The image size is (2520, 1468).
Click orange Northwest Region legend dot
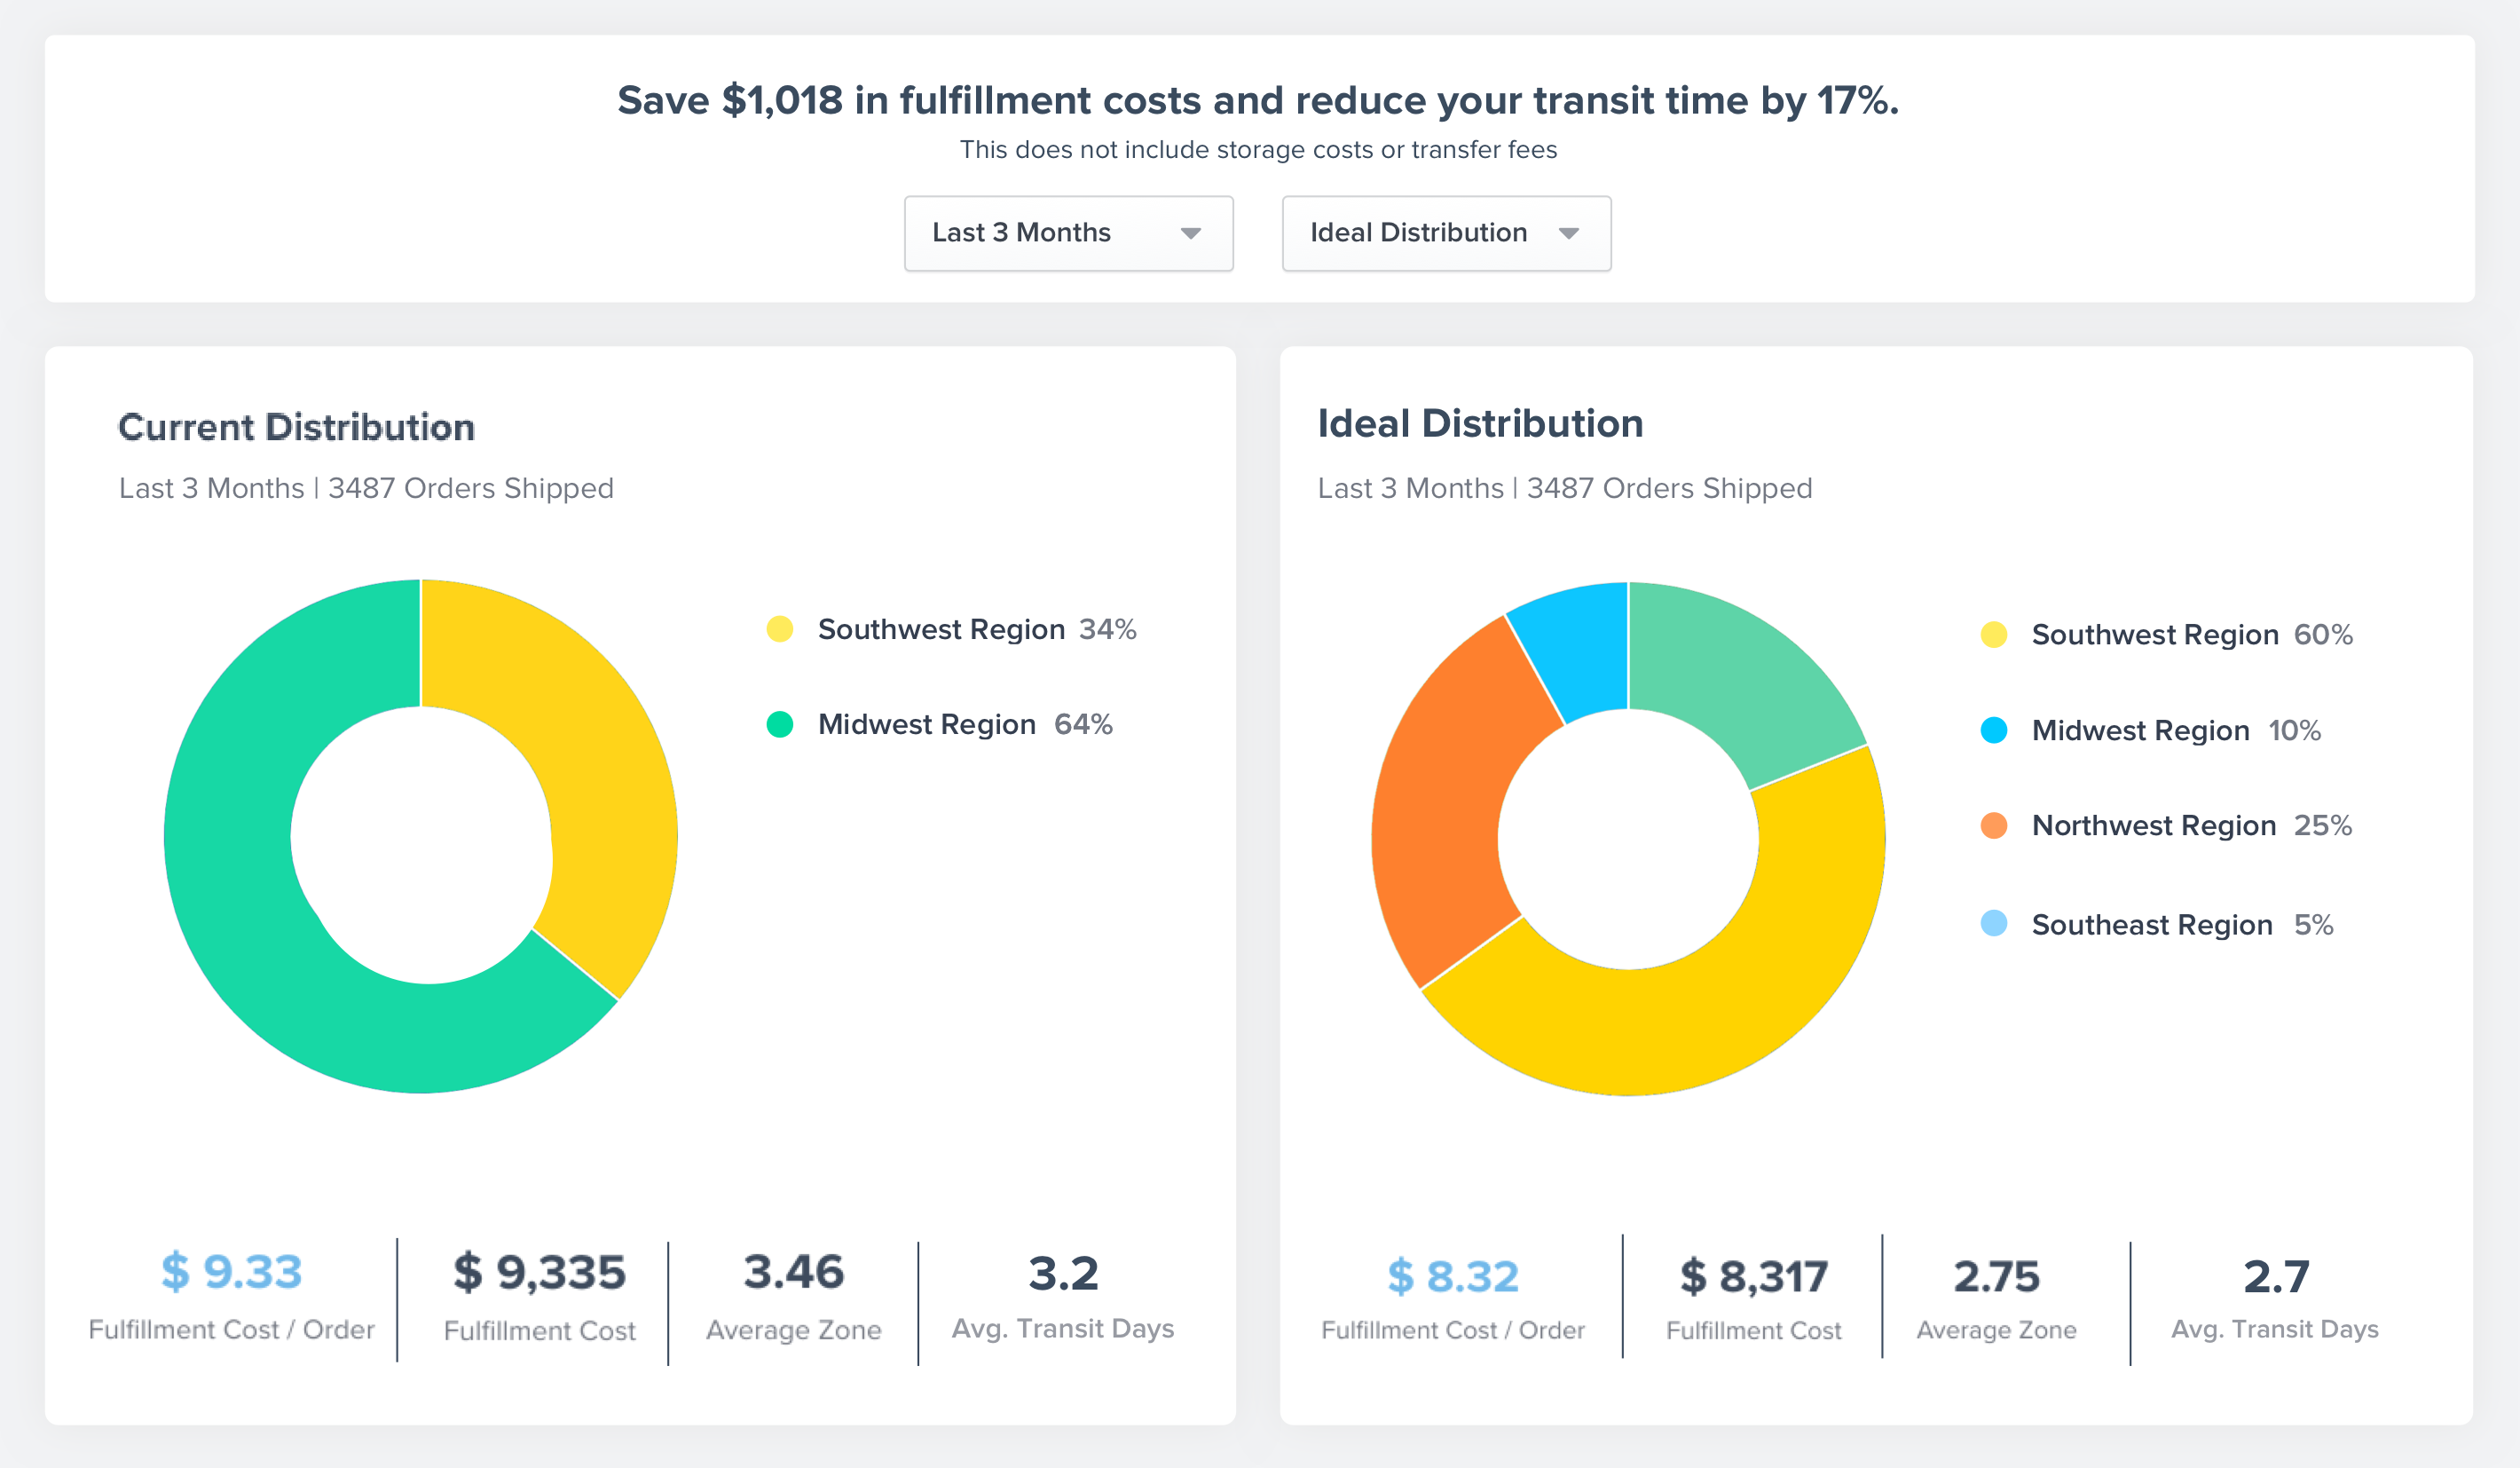pyautogui.click(x=1993, y=825)
